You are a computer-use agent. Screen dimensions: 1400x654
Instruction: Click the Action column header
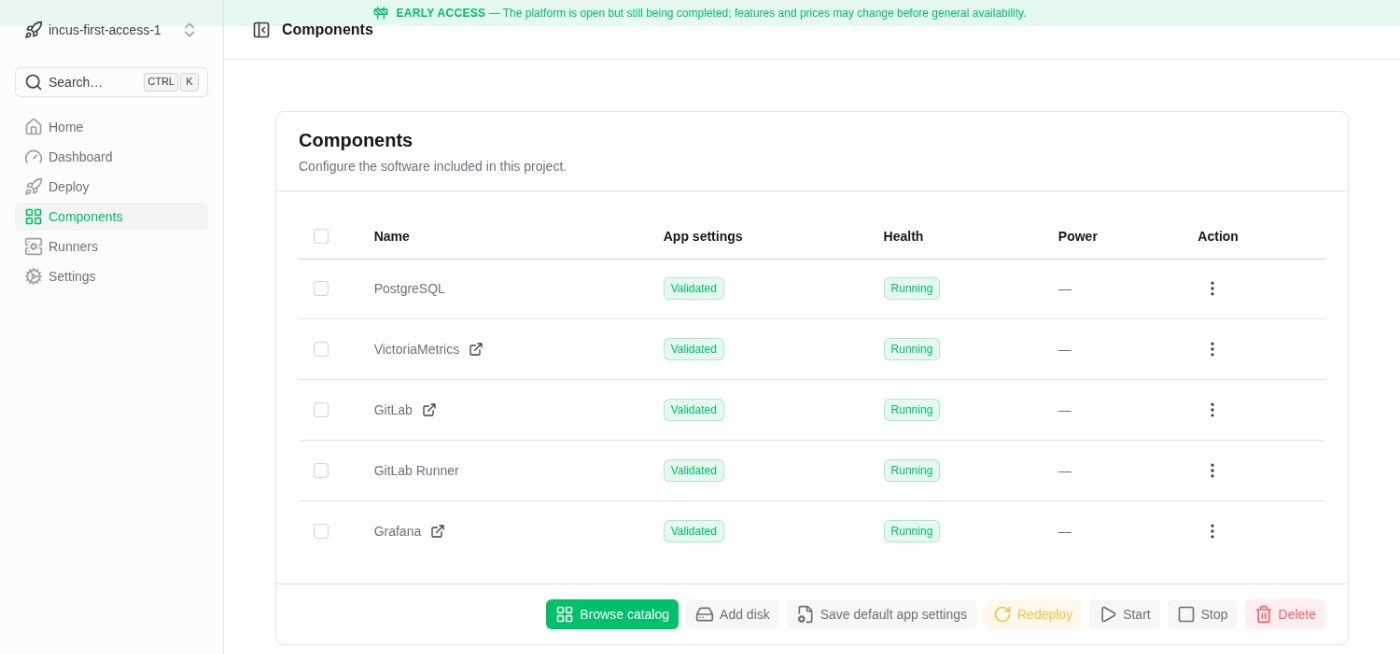(1217, 236)
